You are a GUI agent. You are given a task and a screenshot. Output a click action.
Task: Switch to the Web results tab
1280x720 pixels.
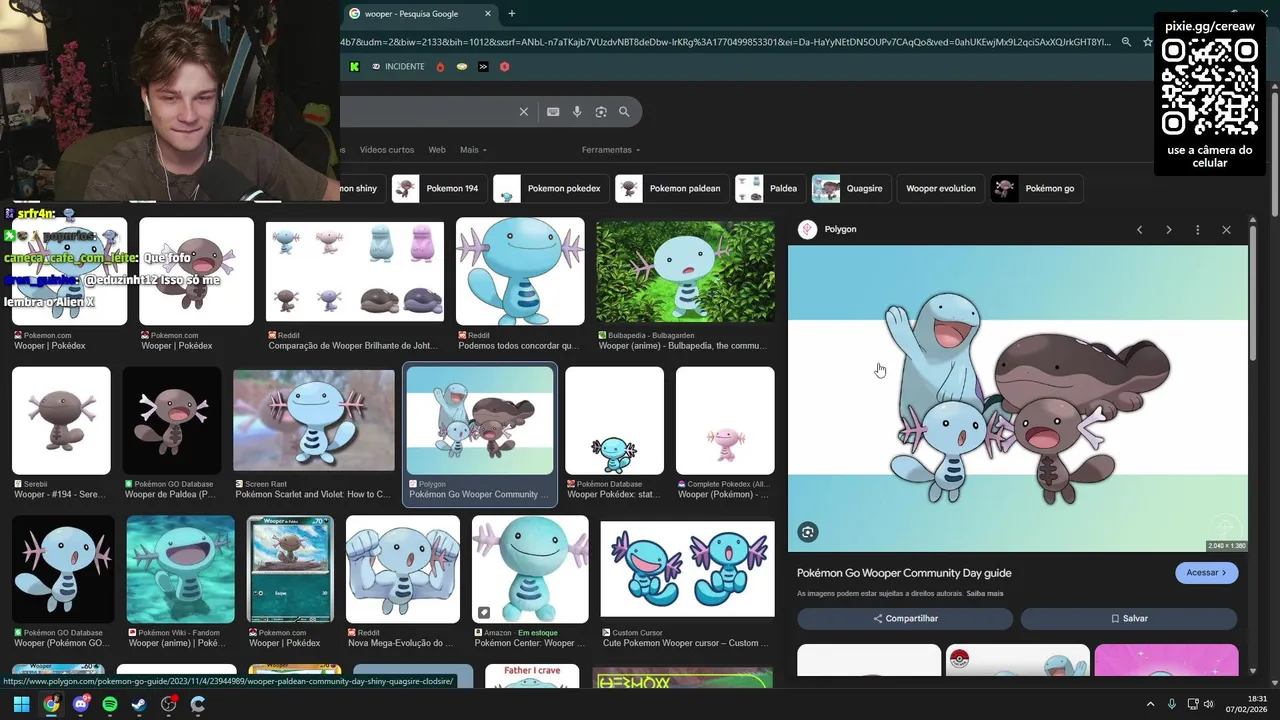437,150
